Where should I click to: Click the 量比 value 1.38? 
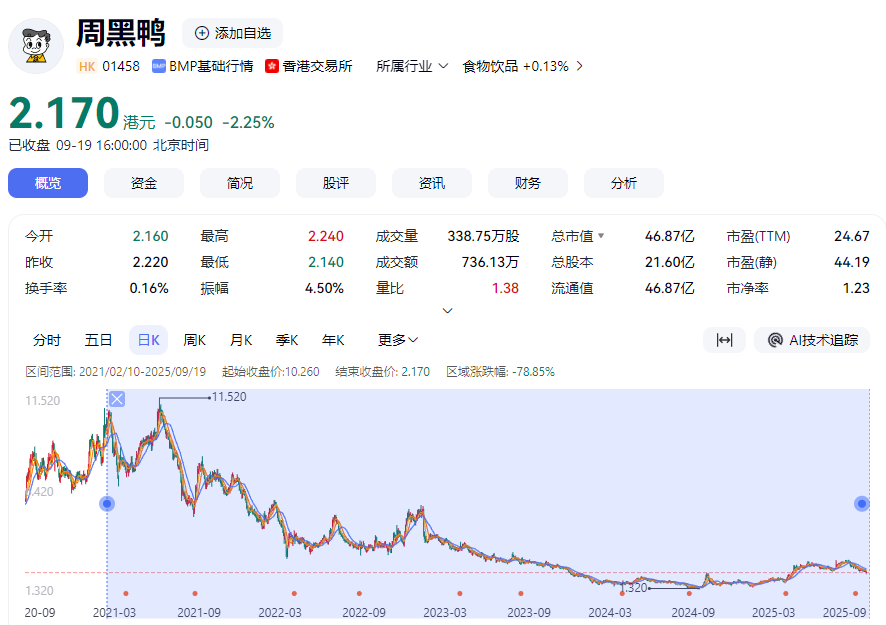(505, 288)
